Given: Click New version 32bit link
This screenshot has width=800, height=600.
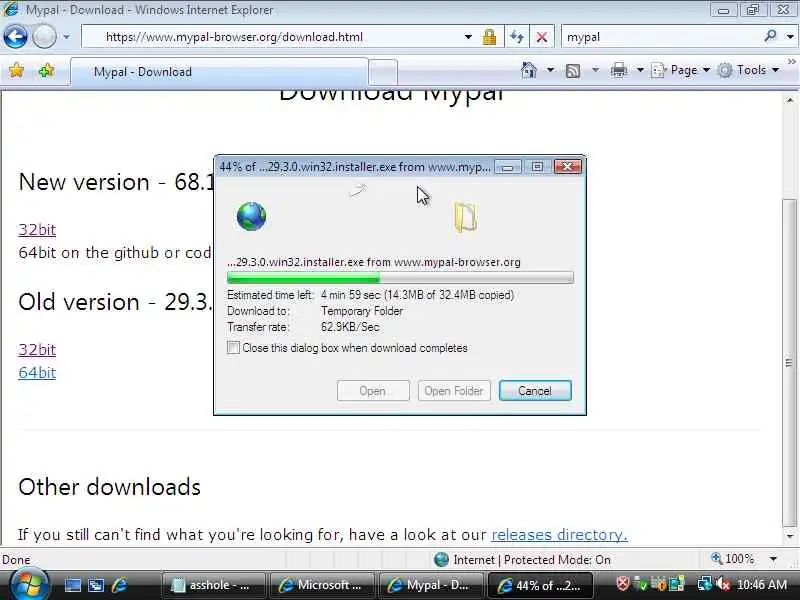Looking at the screenshot, I should (37, 230).
